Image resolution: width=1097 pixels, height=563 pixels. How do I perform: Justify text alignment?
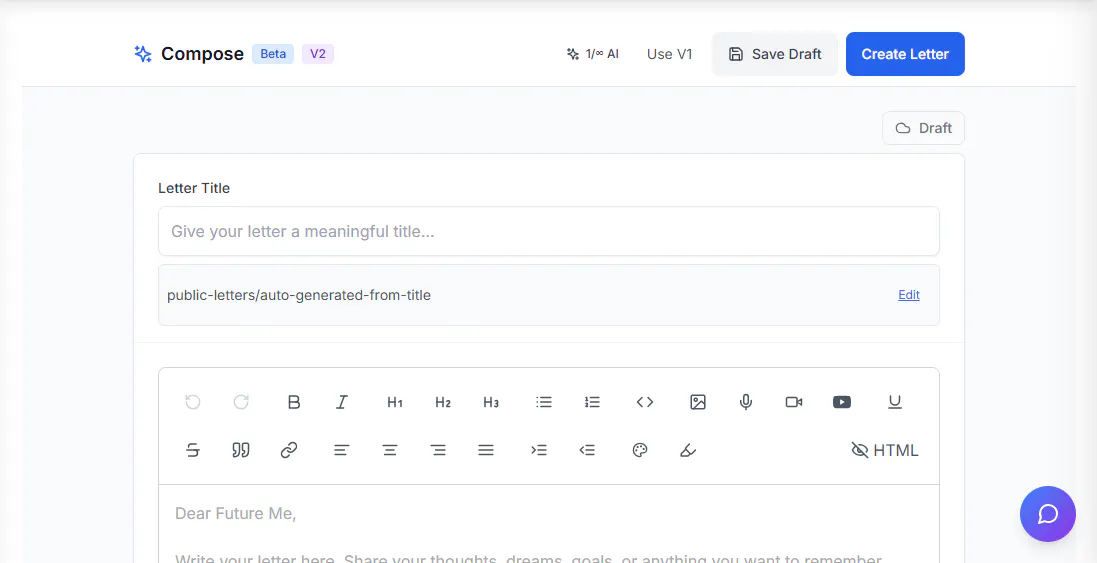point(486,450)
